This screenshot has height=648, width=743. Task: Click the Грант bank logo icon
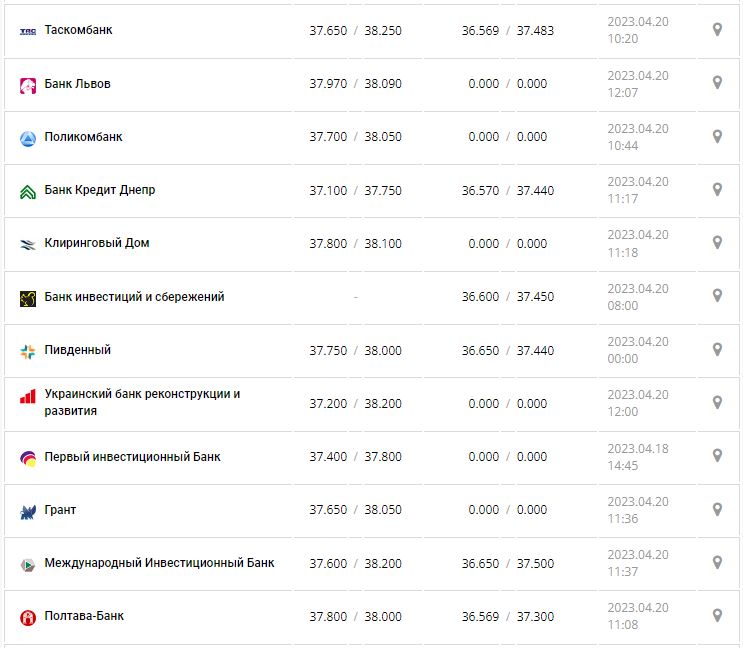[28, 511]
